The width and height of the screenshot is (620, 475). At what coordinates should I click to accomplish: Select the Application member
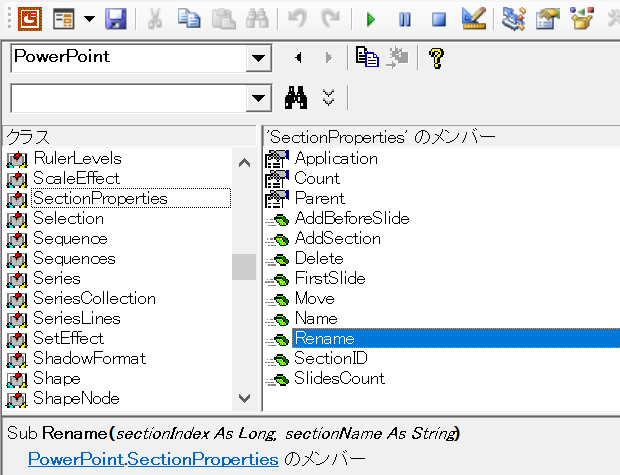(336, 158)
